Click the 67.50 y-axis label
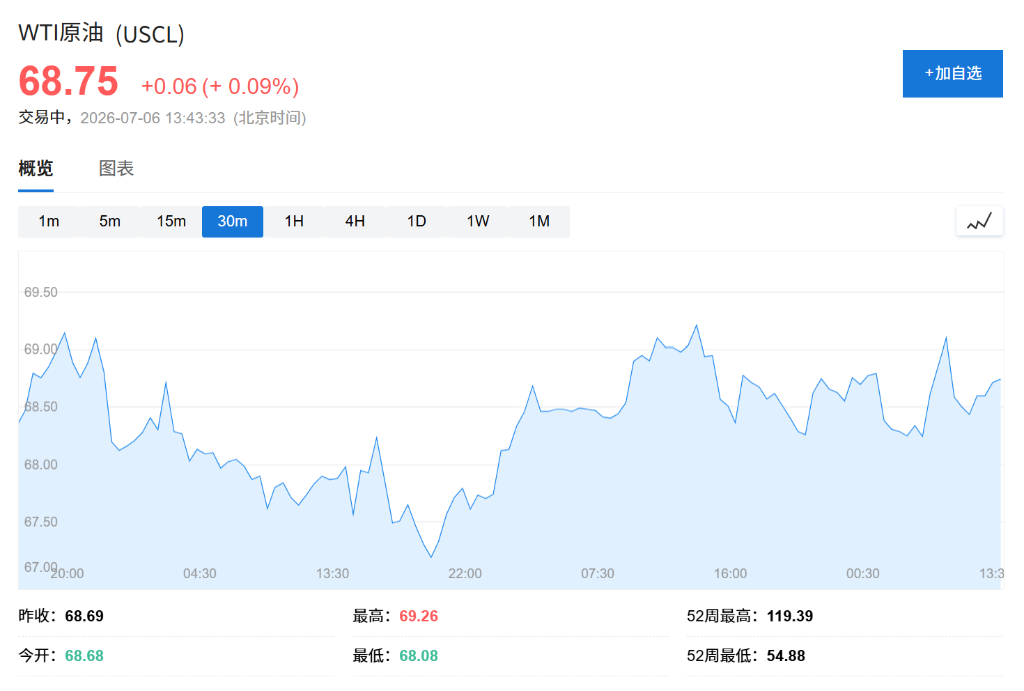The image size is (1024, 691). [40, 522]
